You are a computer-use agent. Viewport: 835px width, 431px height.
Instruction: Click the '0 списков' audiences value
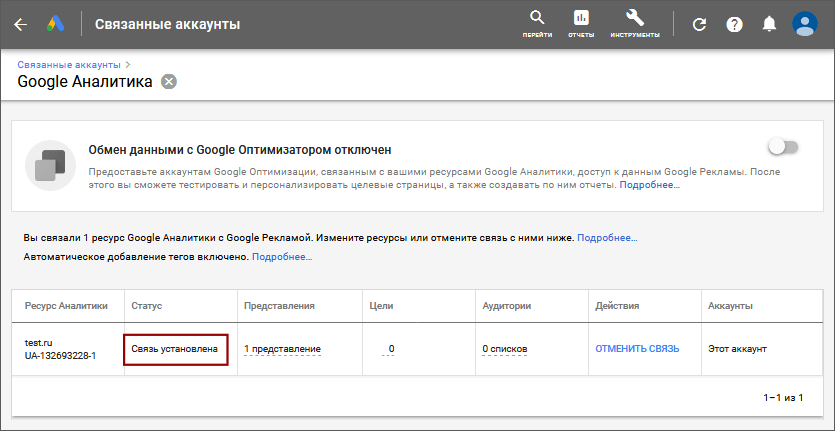pyautogui.click(x=504, y=349)
